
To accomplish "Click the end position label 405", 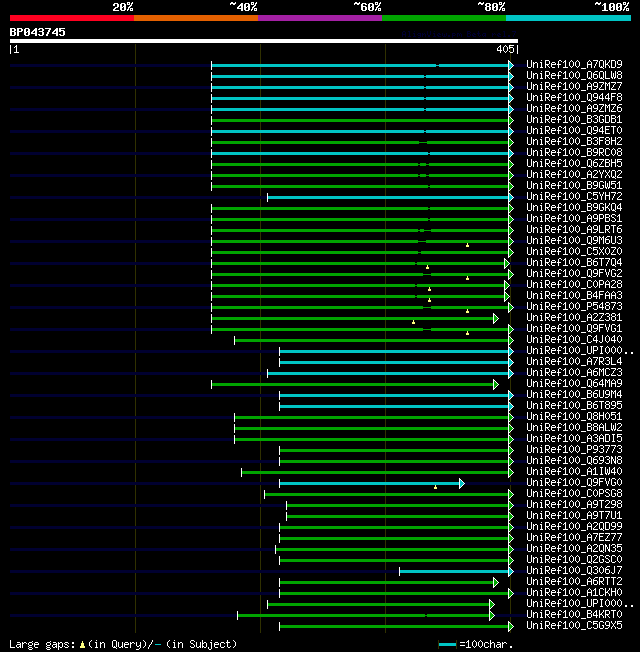I will 505,49.
